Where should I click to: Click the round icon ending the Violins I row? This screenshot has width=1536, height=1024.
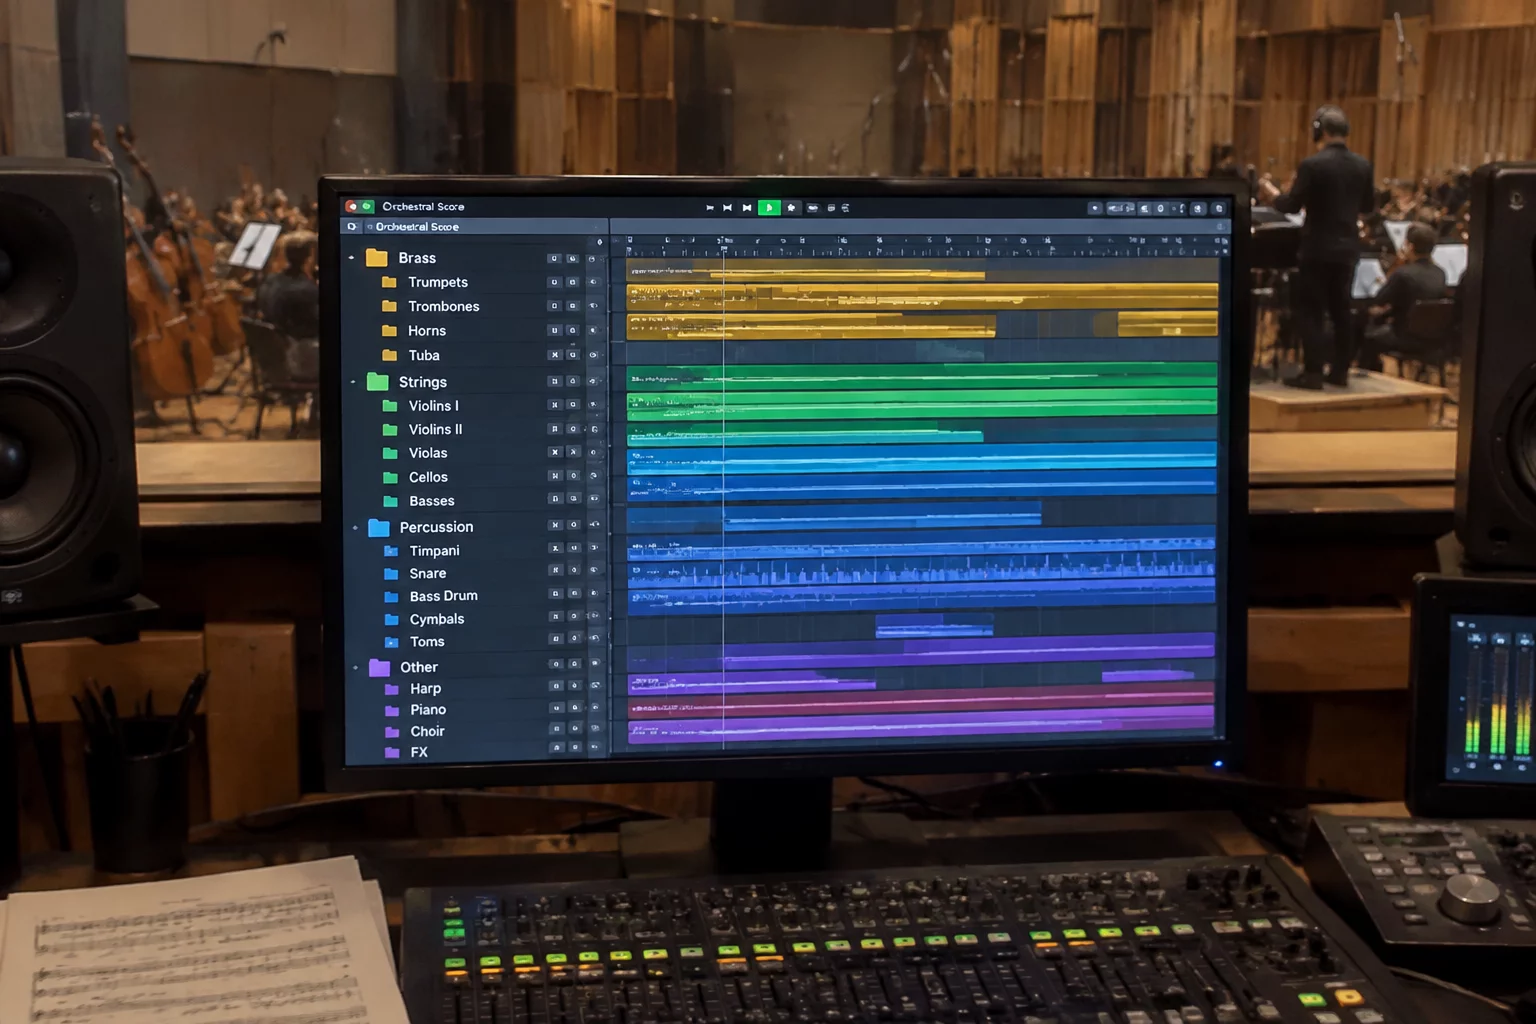pyautogui.click(x=593, y=405)
